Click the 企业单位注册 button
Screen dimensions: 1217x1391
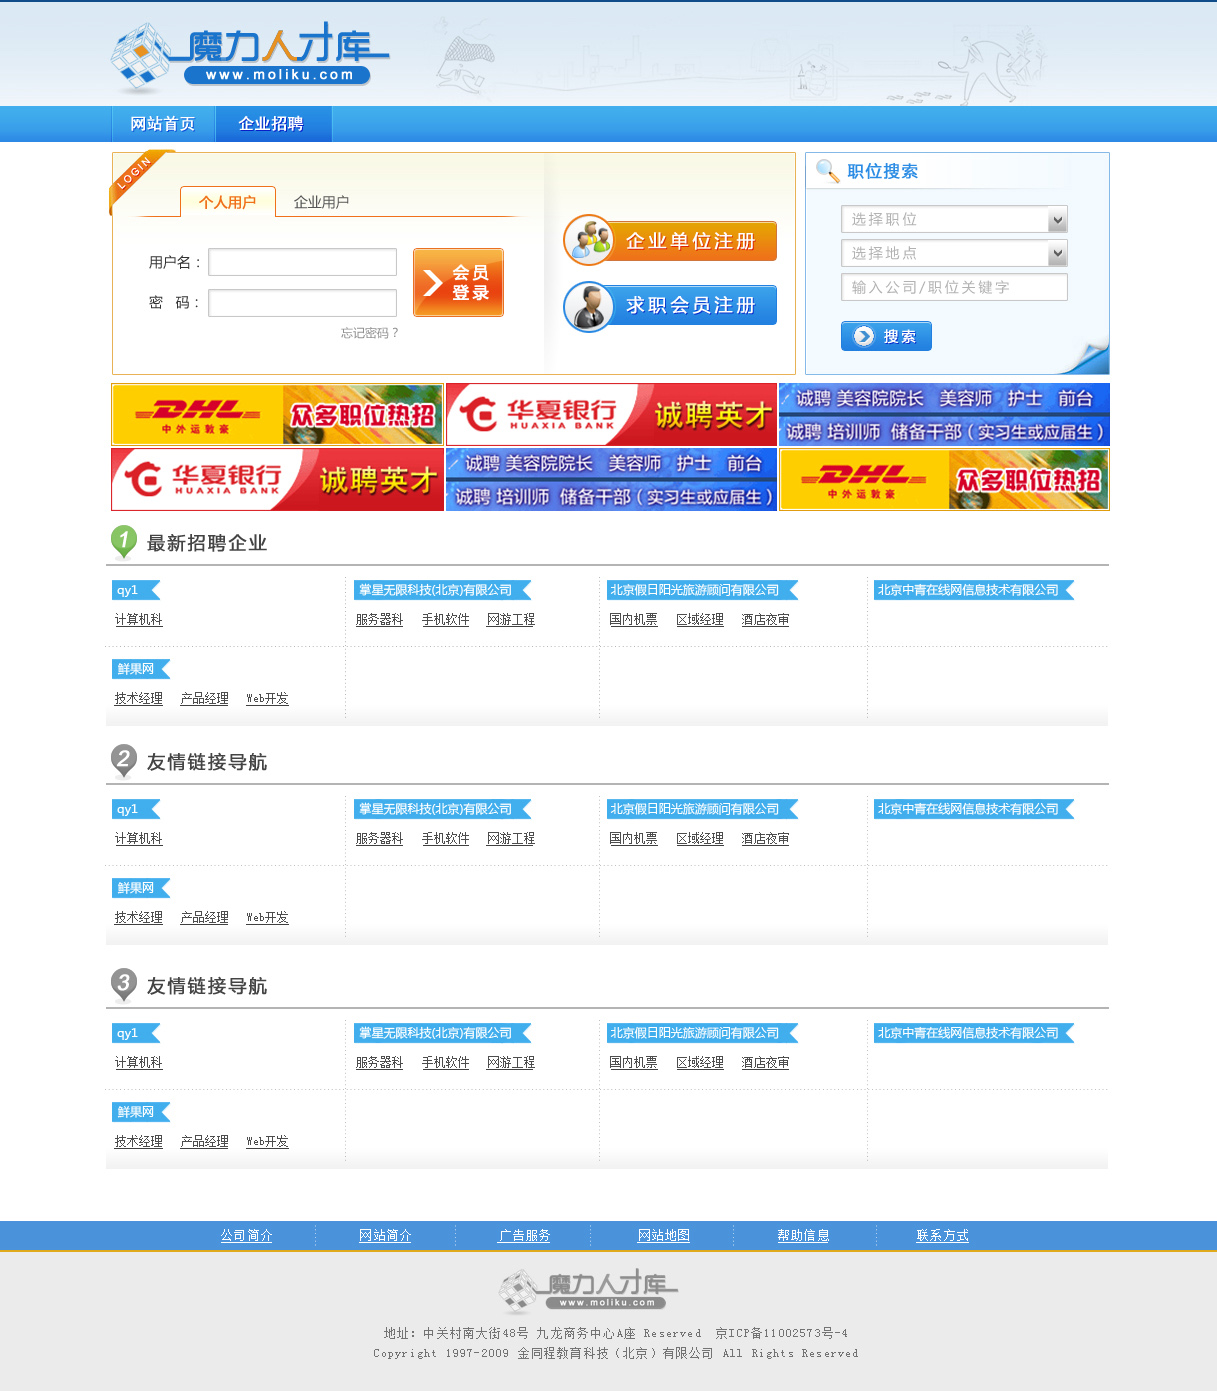click(670, 241)
